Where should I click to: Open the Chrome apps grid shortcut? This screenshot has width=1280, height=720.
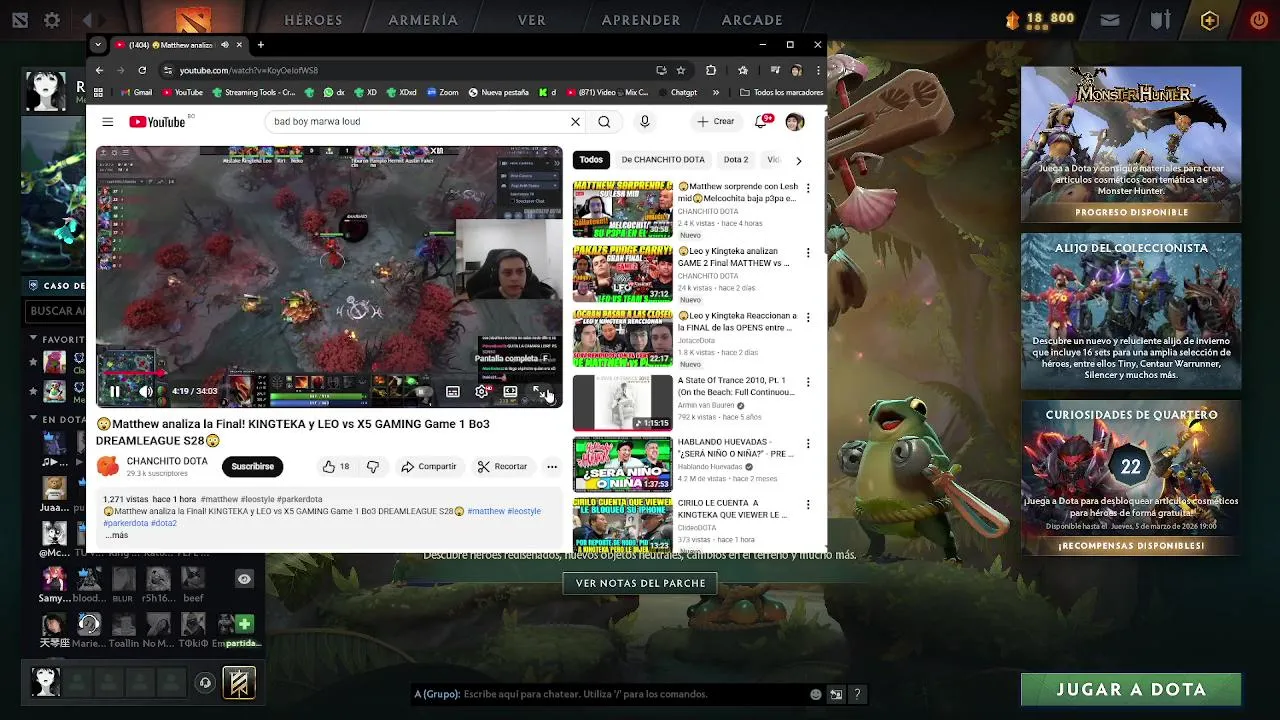click(x=98, y=92)
